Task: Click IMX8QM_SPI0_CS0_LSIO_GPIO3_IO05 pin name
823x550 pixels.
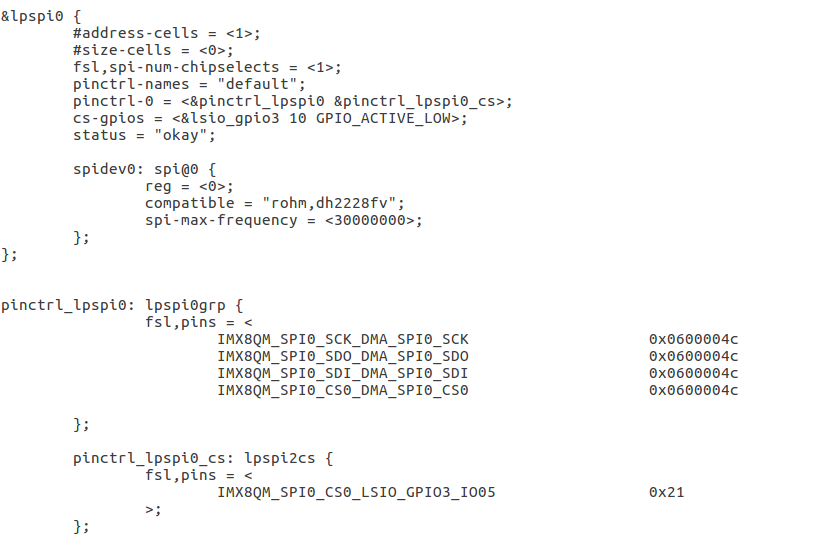Action: [x=356, y=492]
